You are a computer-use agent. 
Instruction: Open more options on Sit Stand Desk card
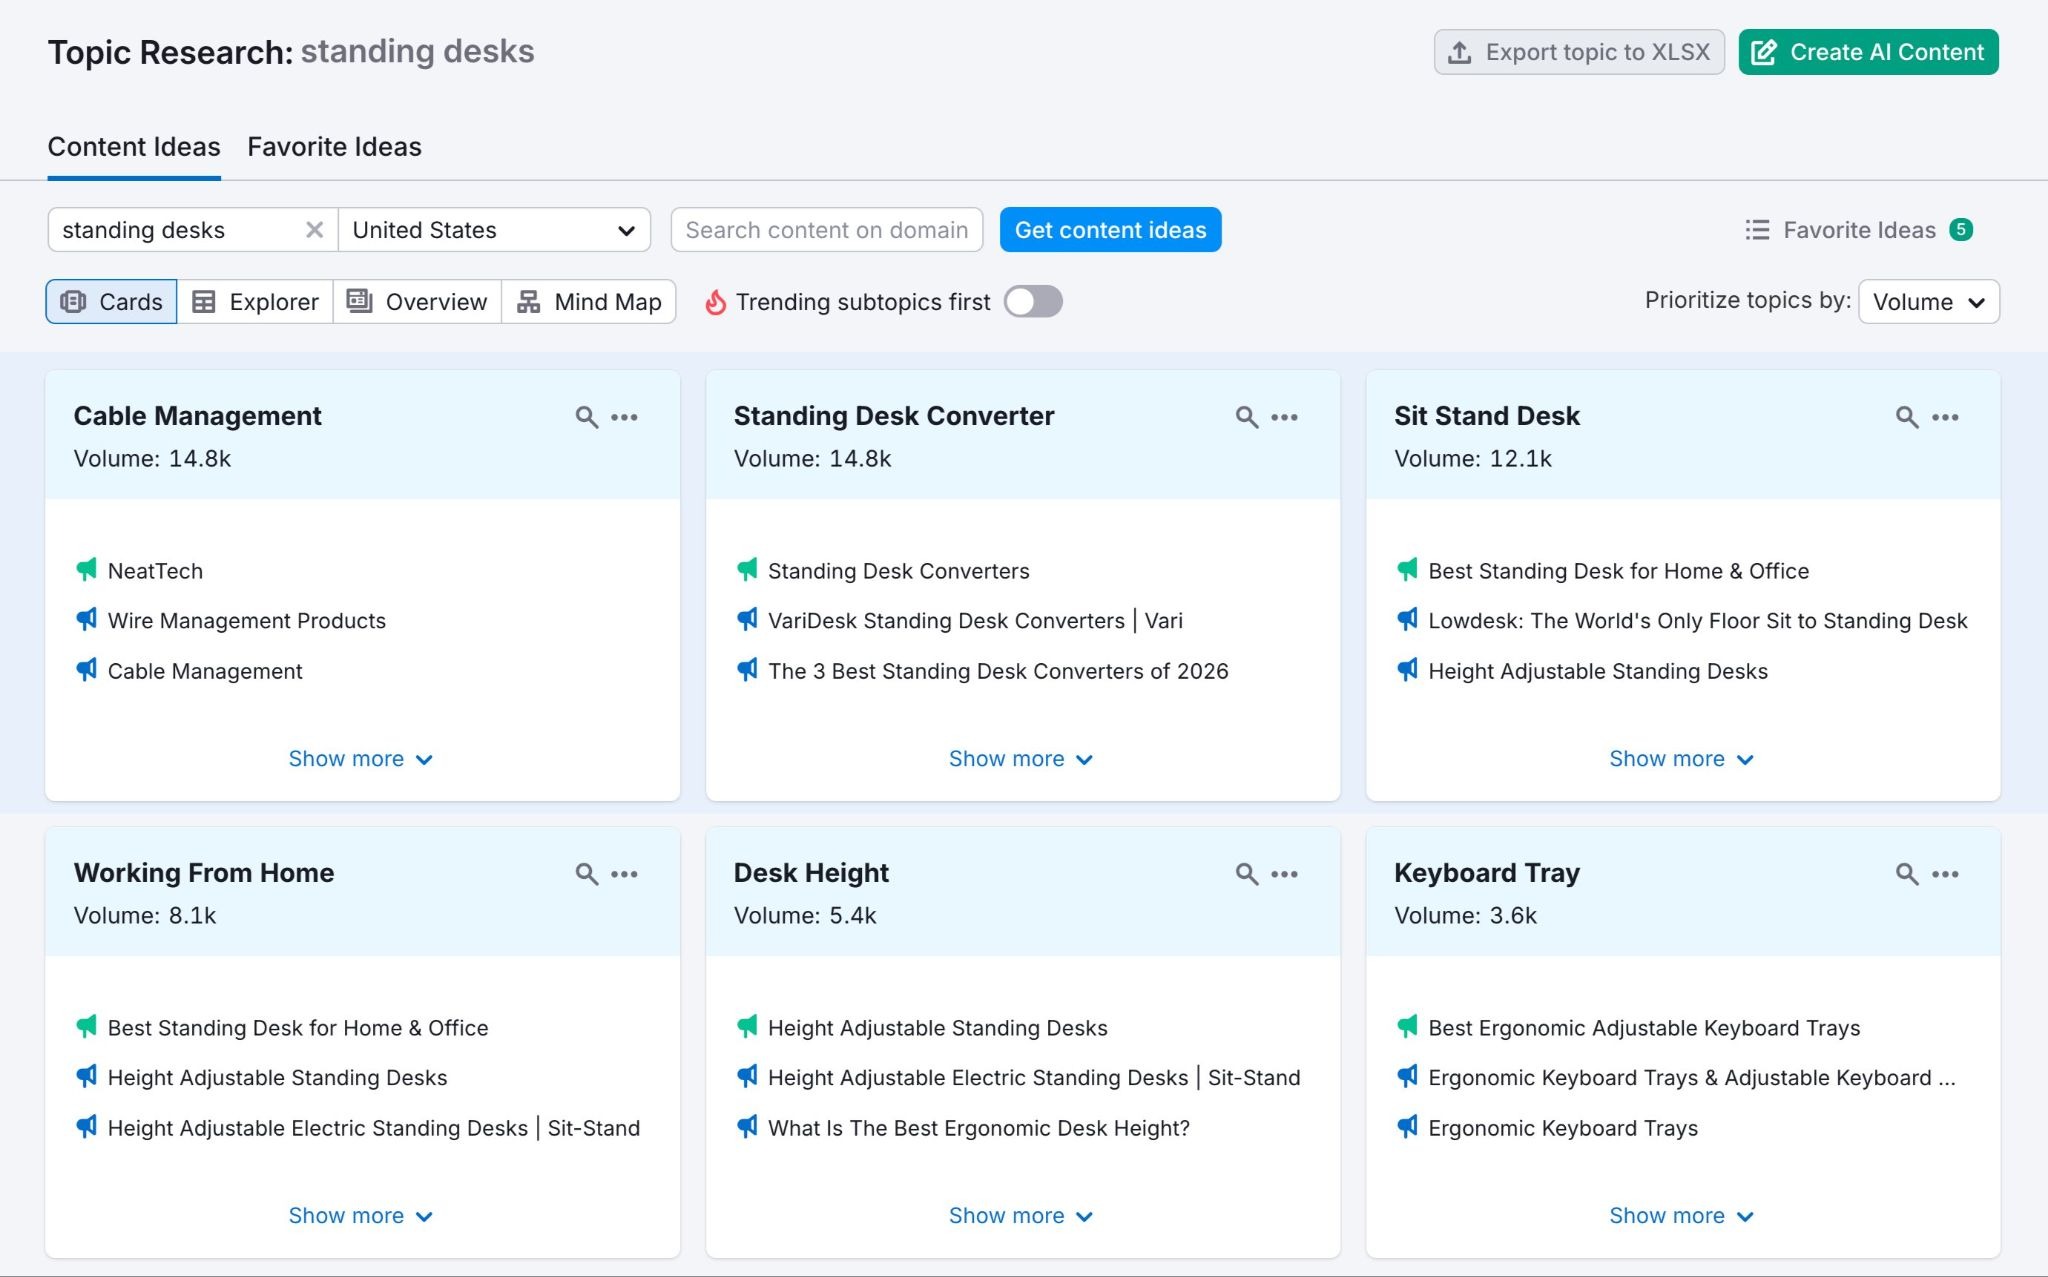[1945, 417]
